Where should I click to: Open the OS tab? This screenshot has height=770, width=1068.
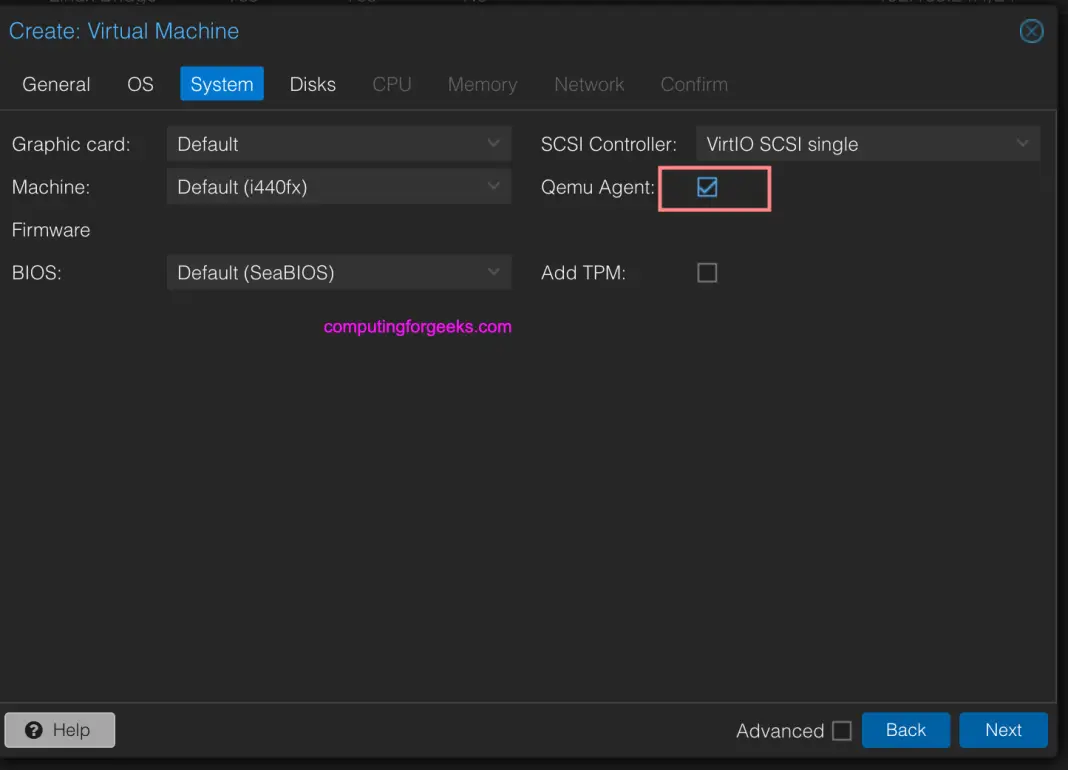click(140, 84)
